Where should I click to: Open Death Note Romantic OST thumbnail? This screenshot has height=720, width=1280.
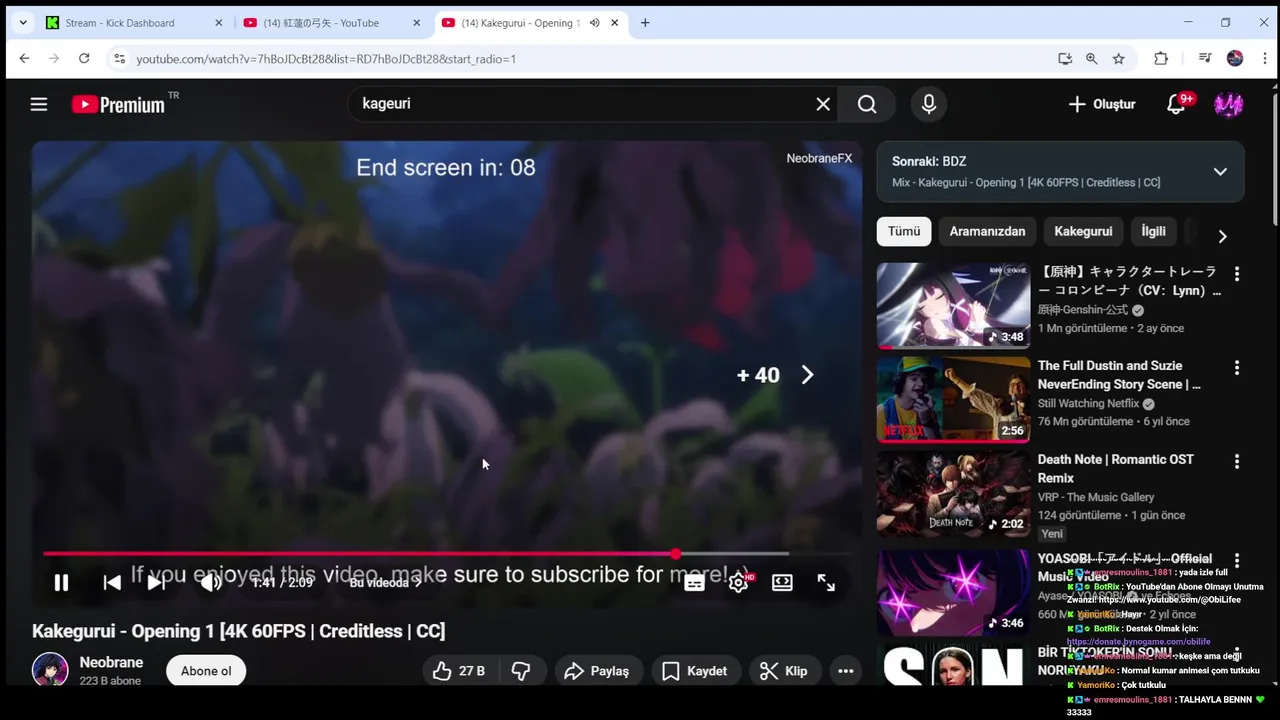click(x=953, y=493)
